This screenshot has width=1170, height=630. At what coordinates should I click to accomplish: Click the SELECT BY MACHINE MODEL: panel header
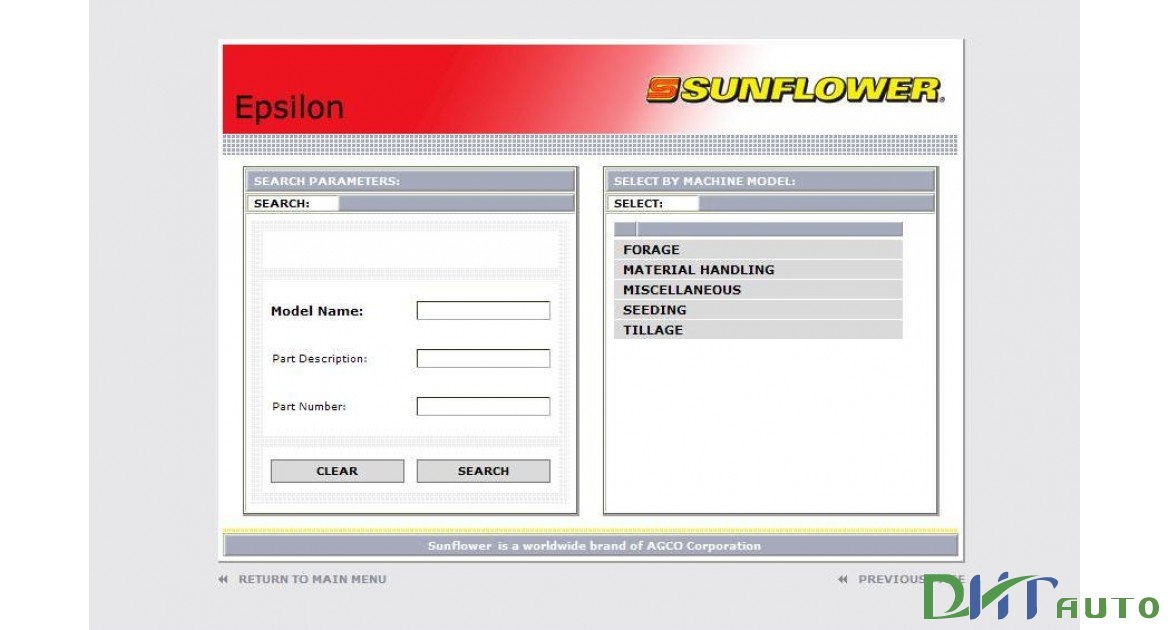coord(770,181)
